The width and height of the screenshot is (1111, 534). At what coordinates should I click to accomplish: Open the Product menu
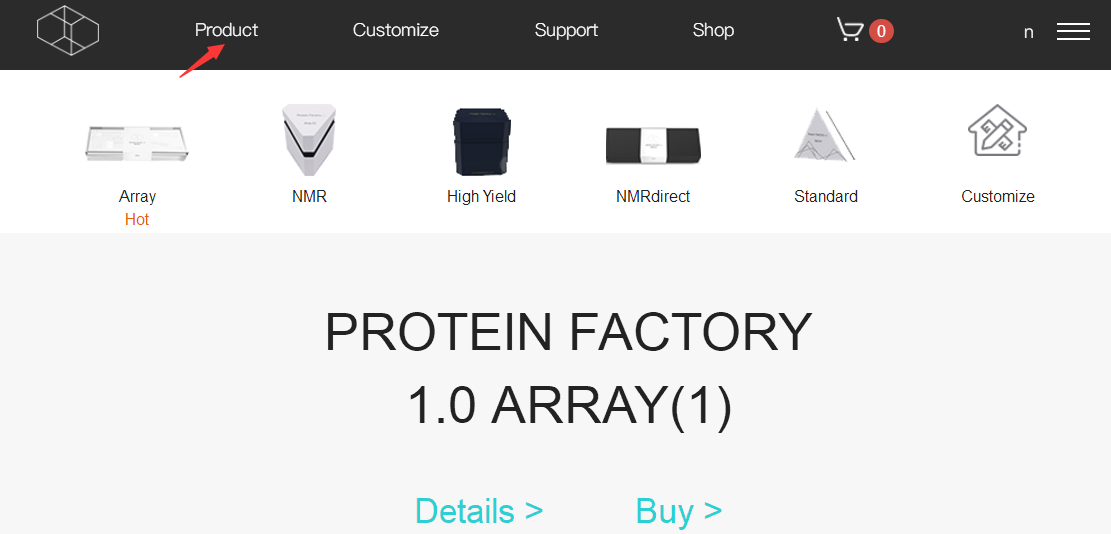227,30
